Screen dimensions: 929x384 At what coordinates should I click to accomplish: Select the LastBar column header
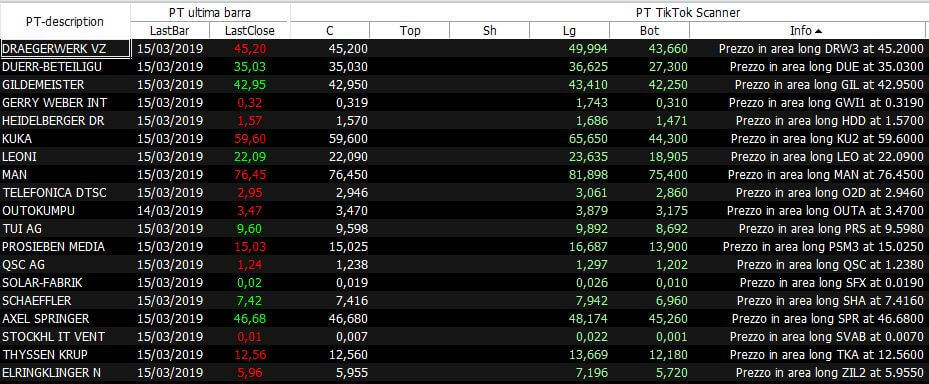click(x=170, y=31)
